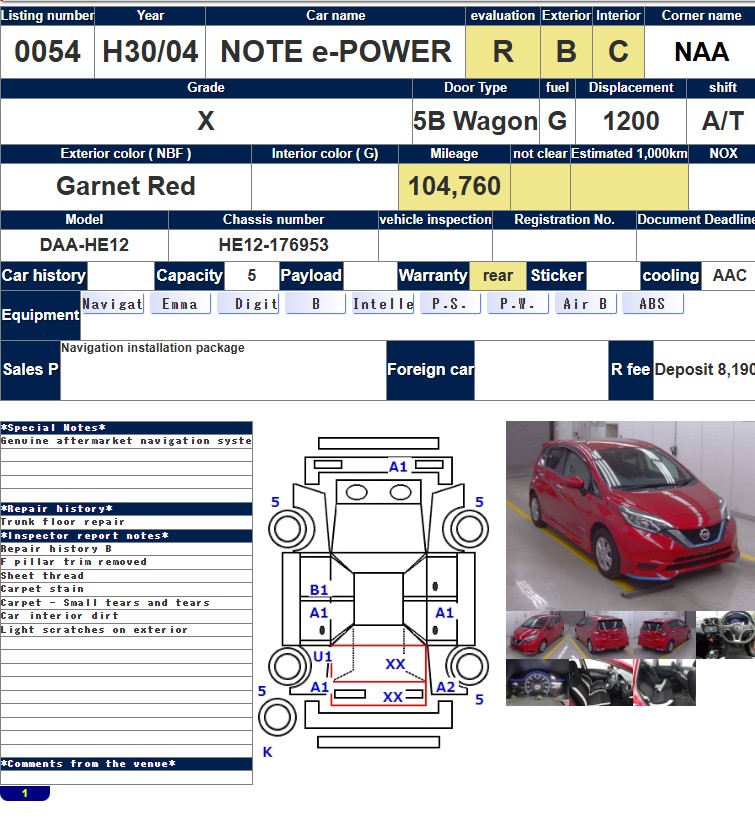Open the rear seats interior thumbnail

pyautogui.click(x=664, y=682)
